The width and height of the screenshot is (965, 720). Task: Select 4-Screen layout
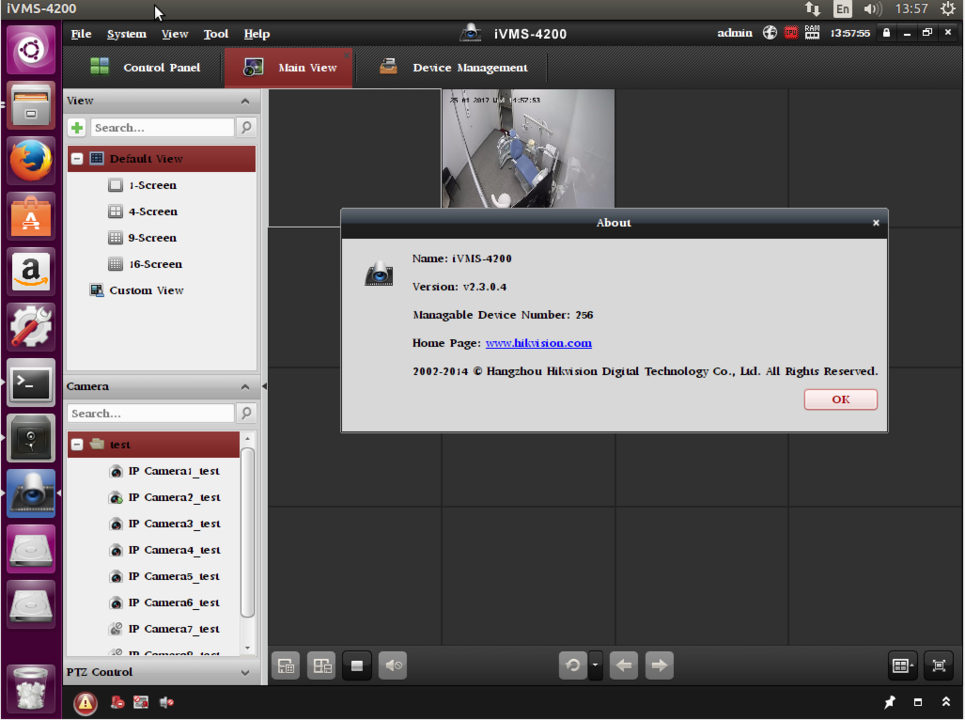[153, 211]
